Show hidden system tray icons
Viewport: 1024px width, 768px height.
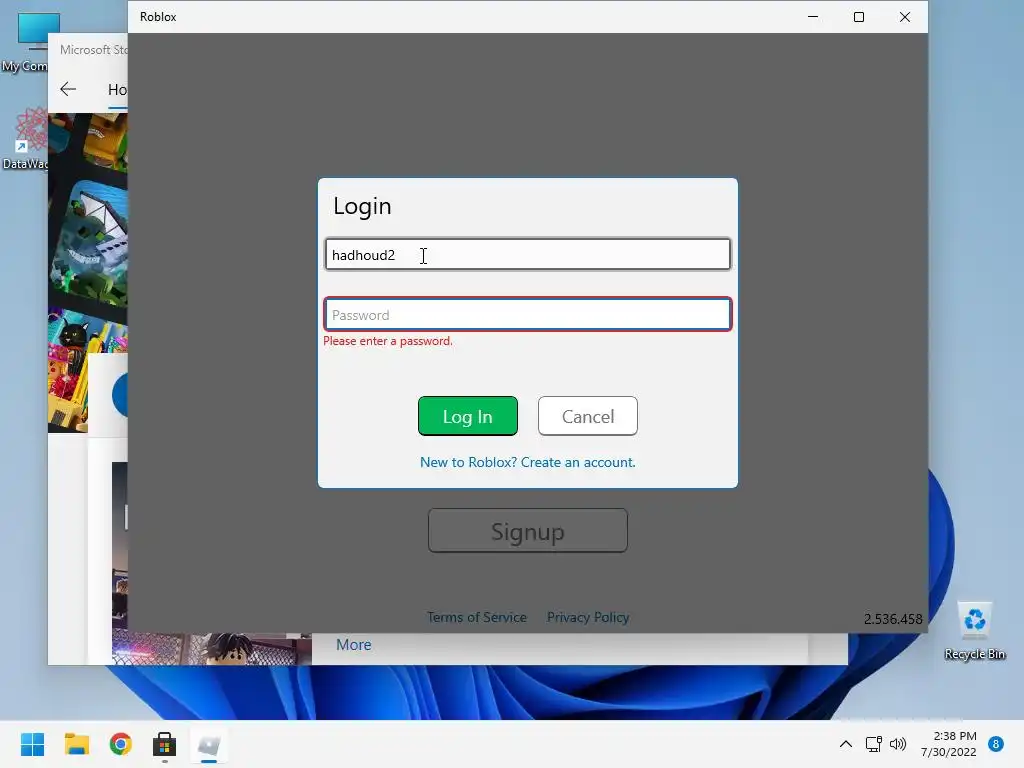pos(846,744)
